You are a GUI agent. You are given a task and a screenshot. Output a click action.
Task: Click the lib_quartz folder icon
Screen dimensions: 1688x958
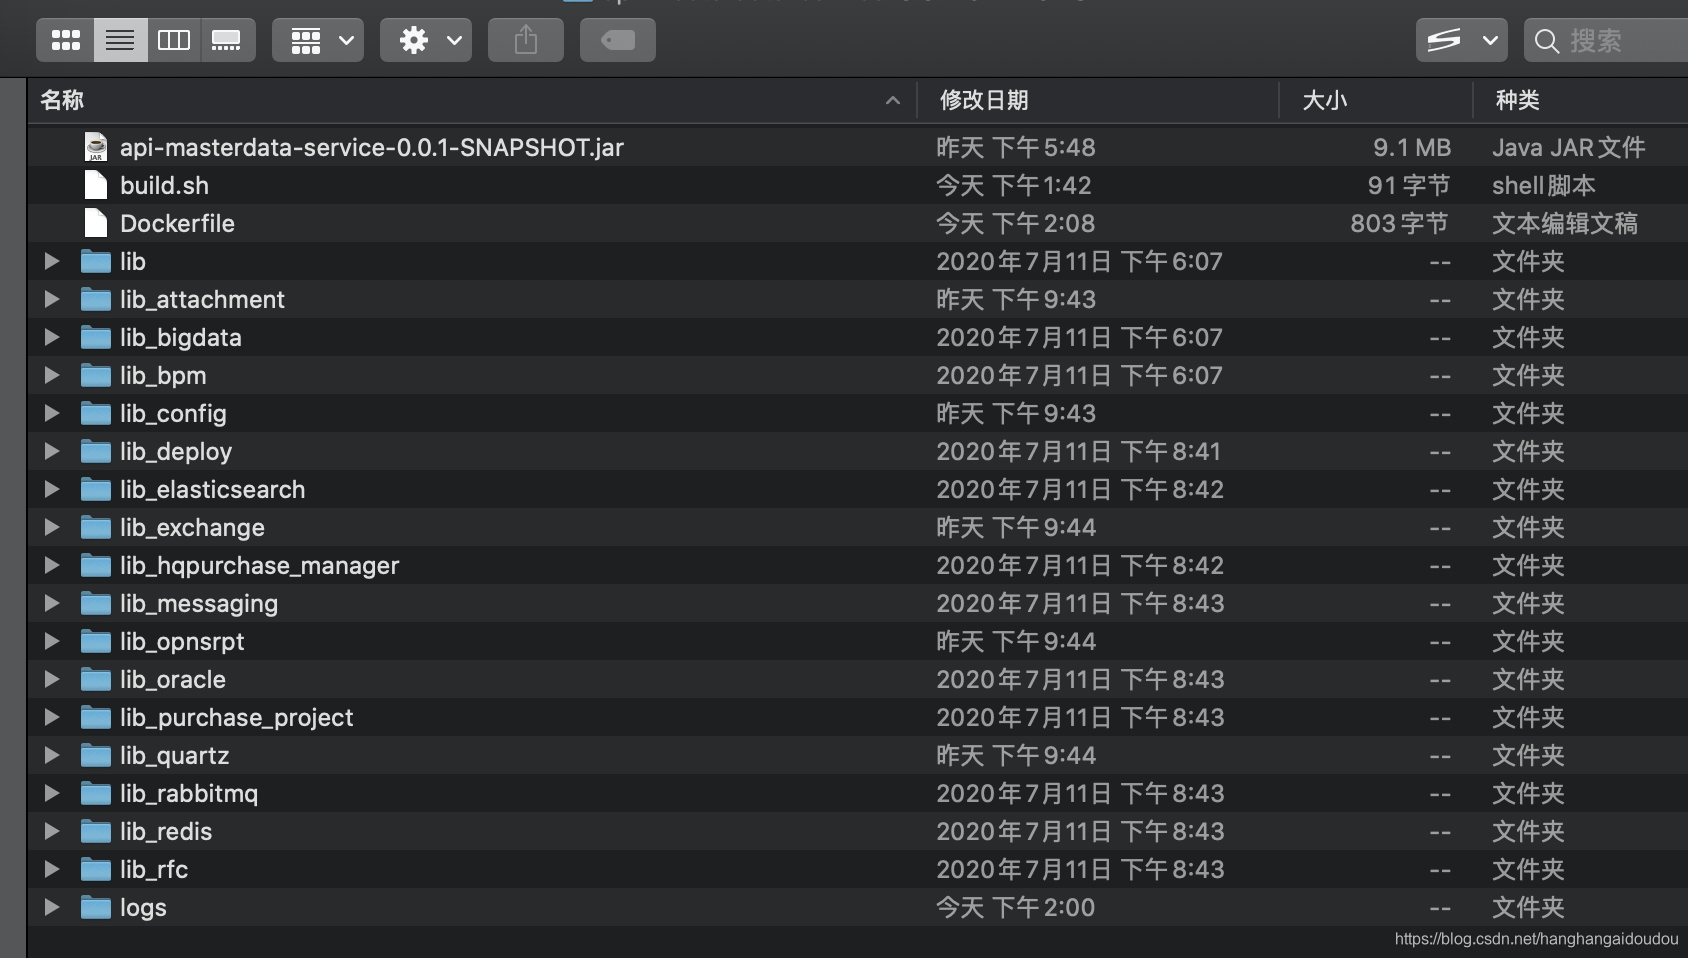tap(96, 755)
